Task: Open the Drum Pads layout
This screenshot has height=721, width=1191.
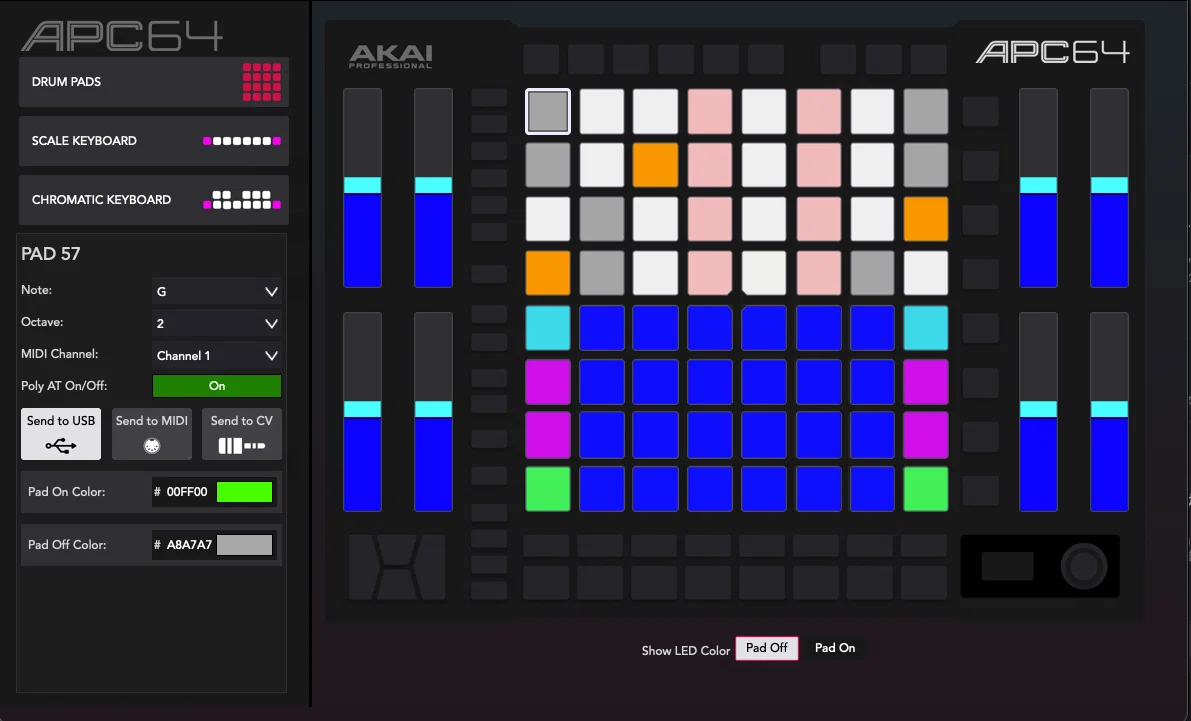Action: [153, 82]
